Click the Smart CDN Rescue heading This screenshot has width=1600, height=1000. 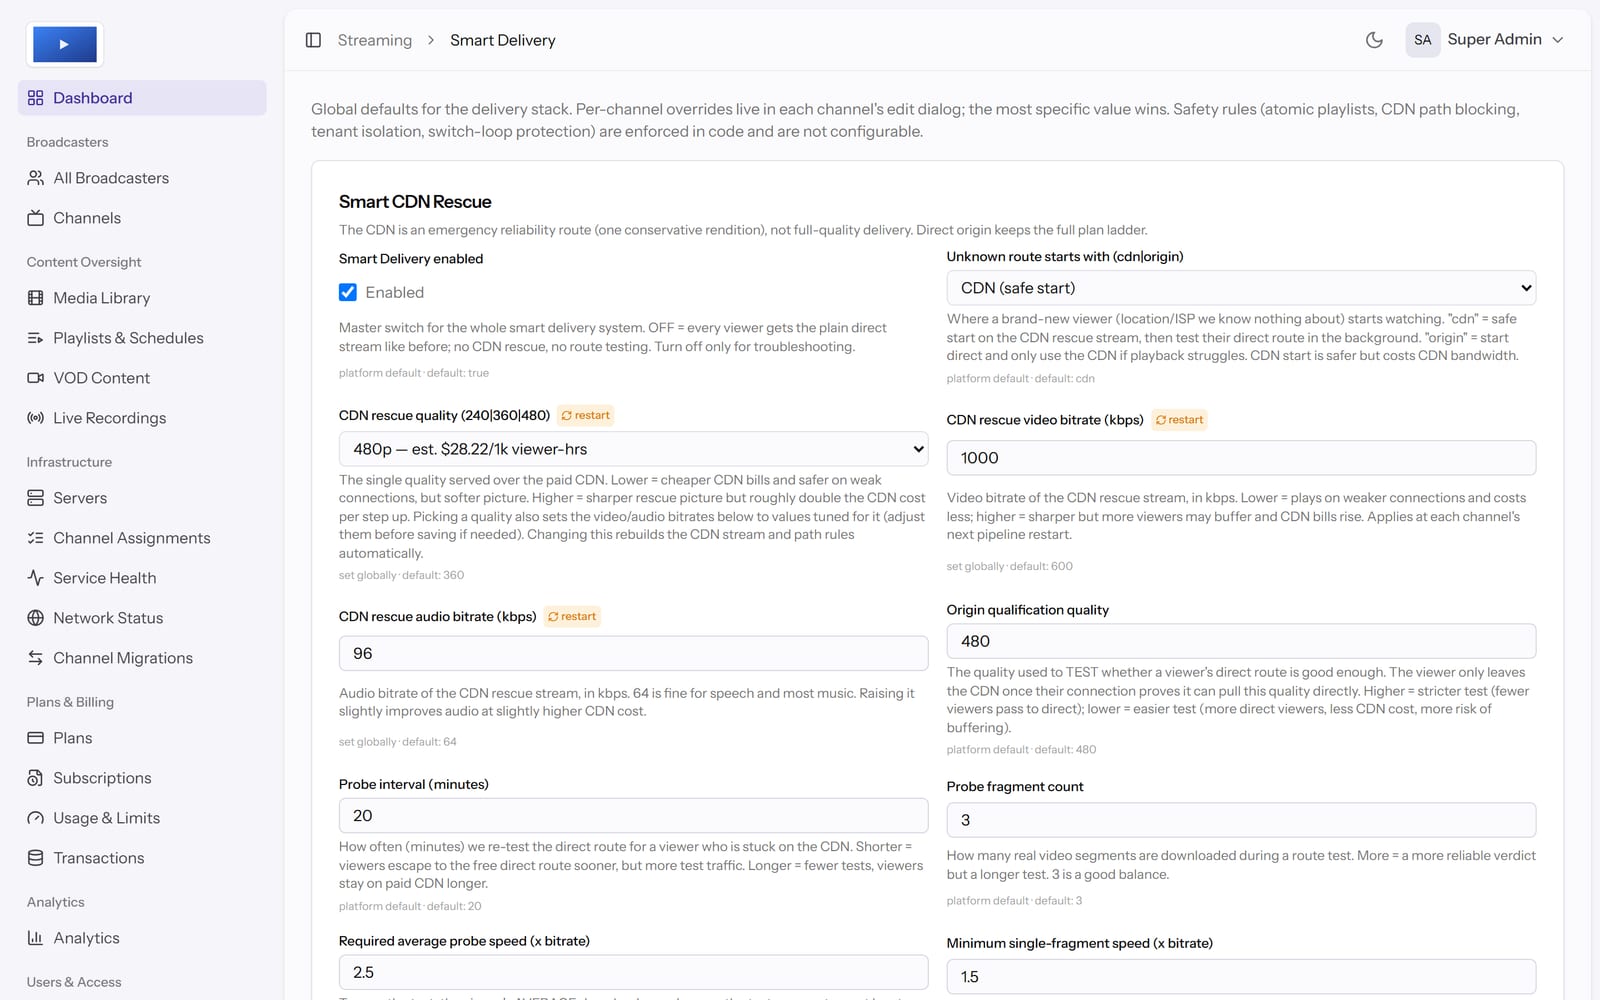[415, 202]
